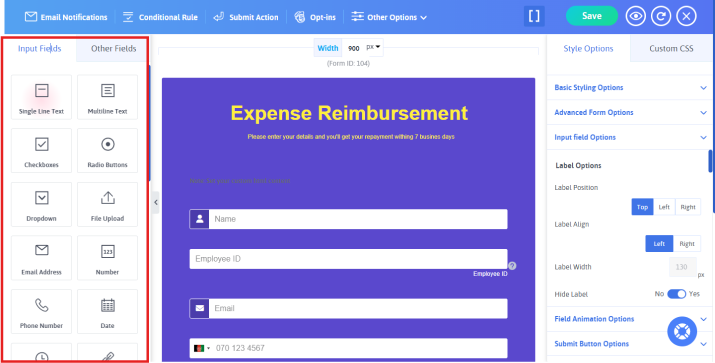Screen dimensions: 715x363
Task: Preview the form with the eye icon
Action: (x=635, y=16)
